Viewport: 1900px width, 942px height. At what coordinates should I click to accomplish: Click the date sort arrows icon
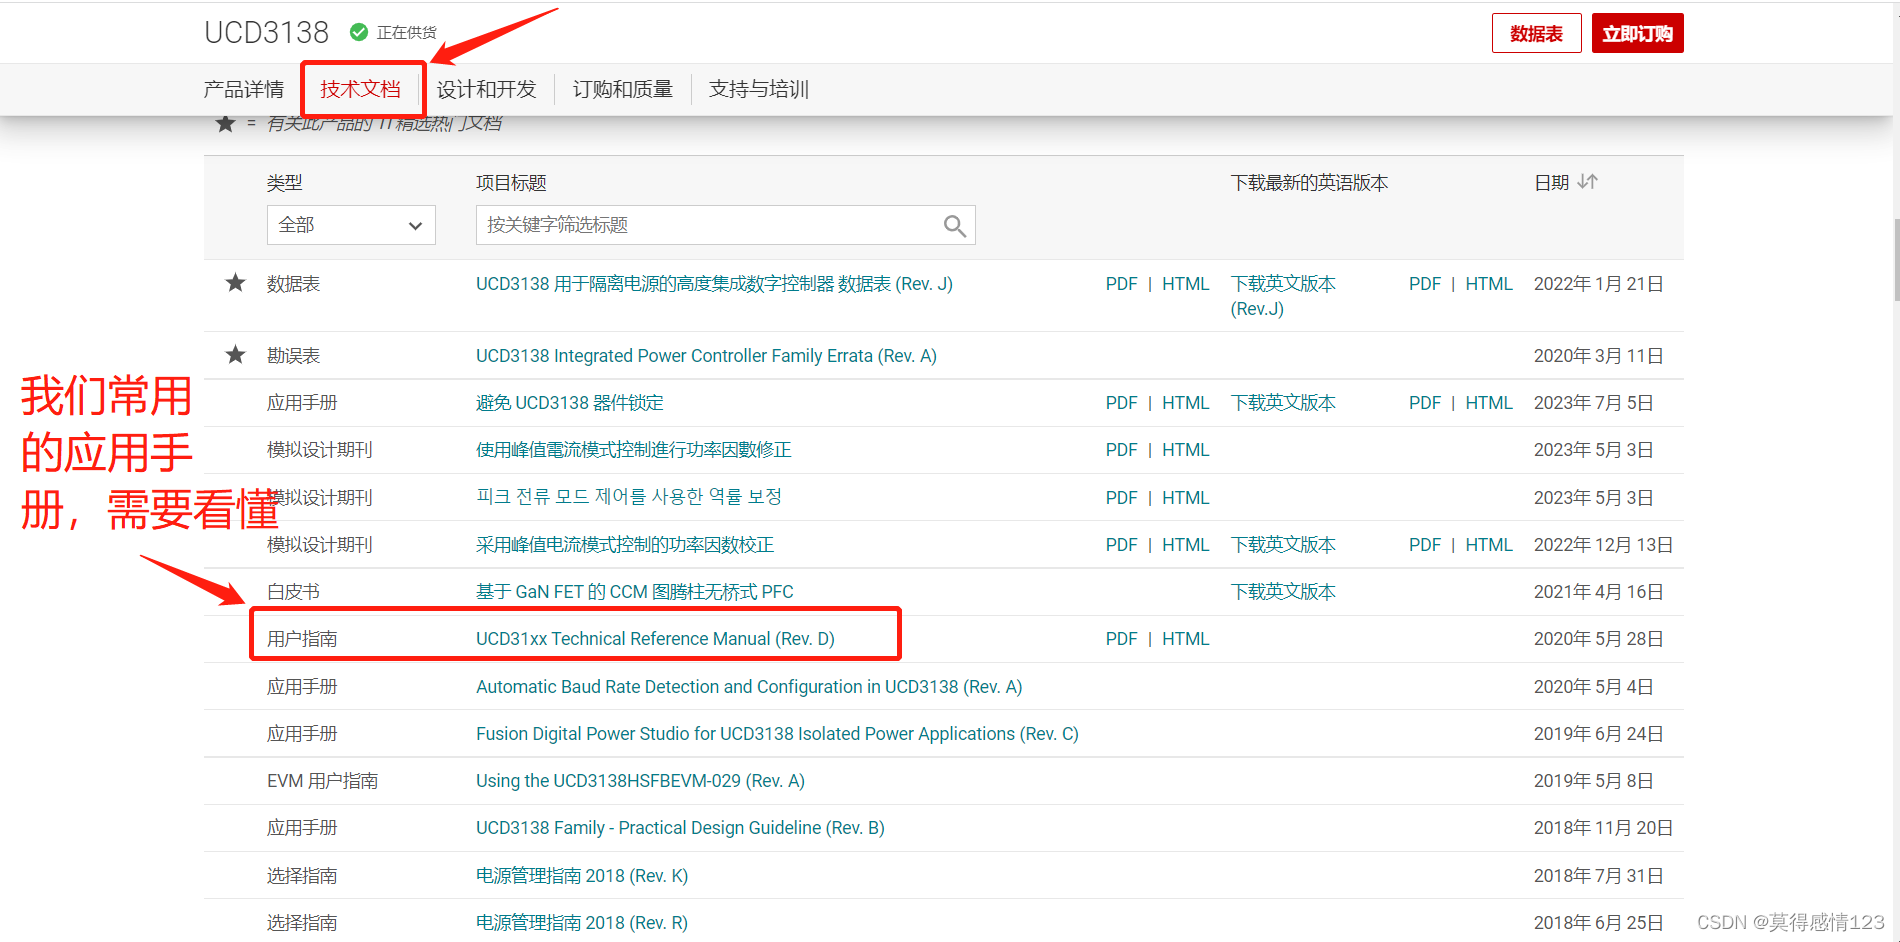pos(1588,182)
